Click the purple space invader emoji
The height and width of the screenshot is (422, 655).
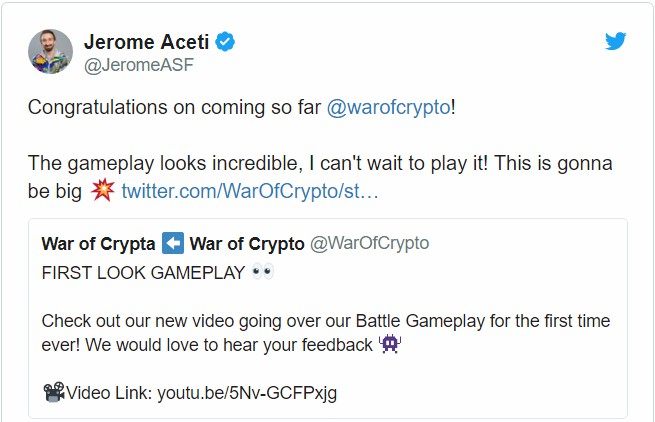[390, 344]
